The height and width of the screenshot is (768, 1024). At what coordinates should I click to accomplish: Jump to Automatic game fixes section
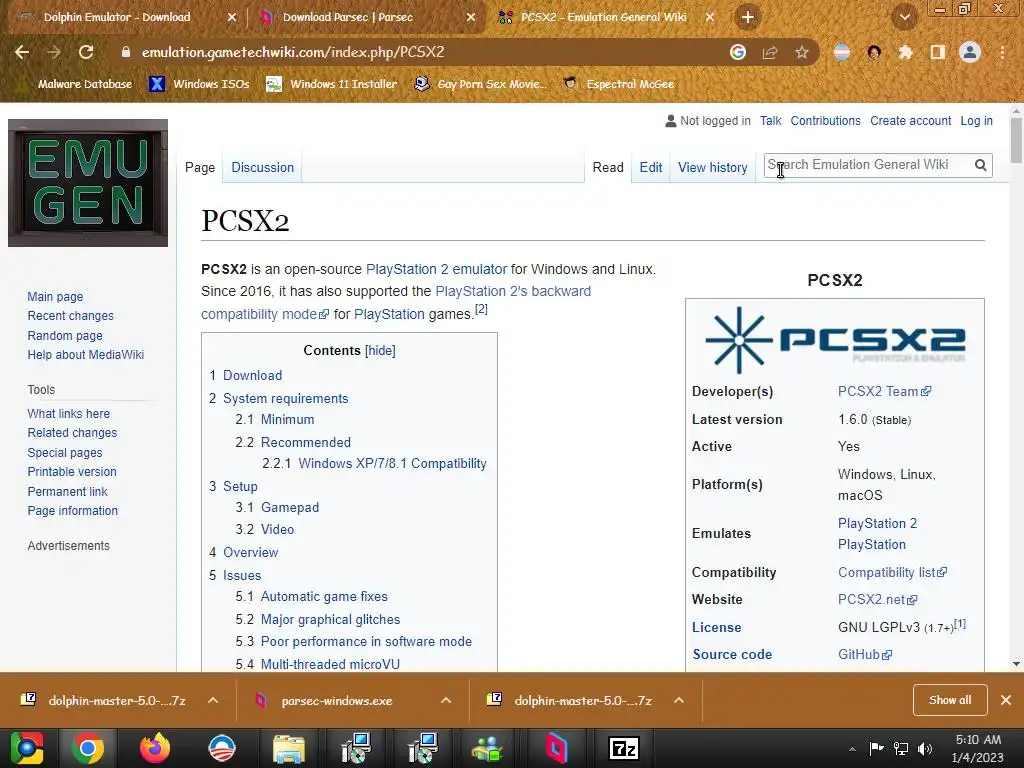[x=324, y=596]
